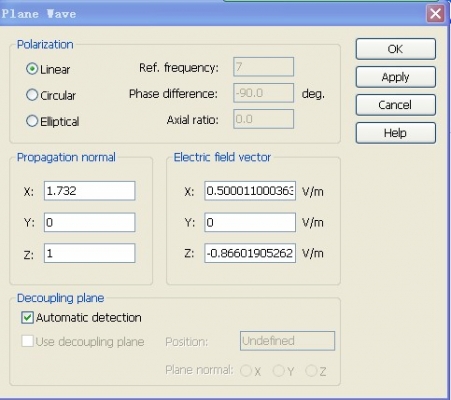Click the 'deg.' unit label

point(313,94)
